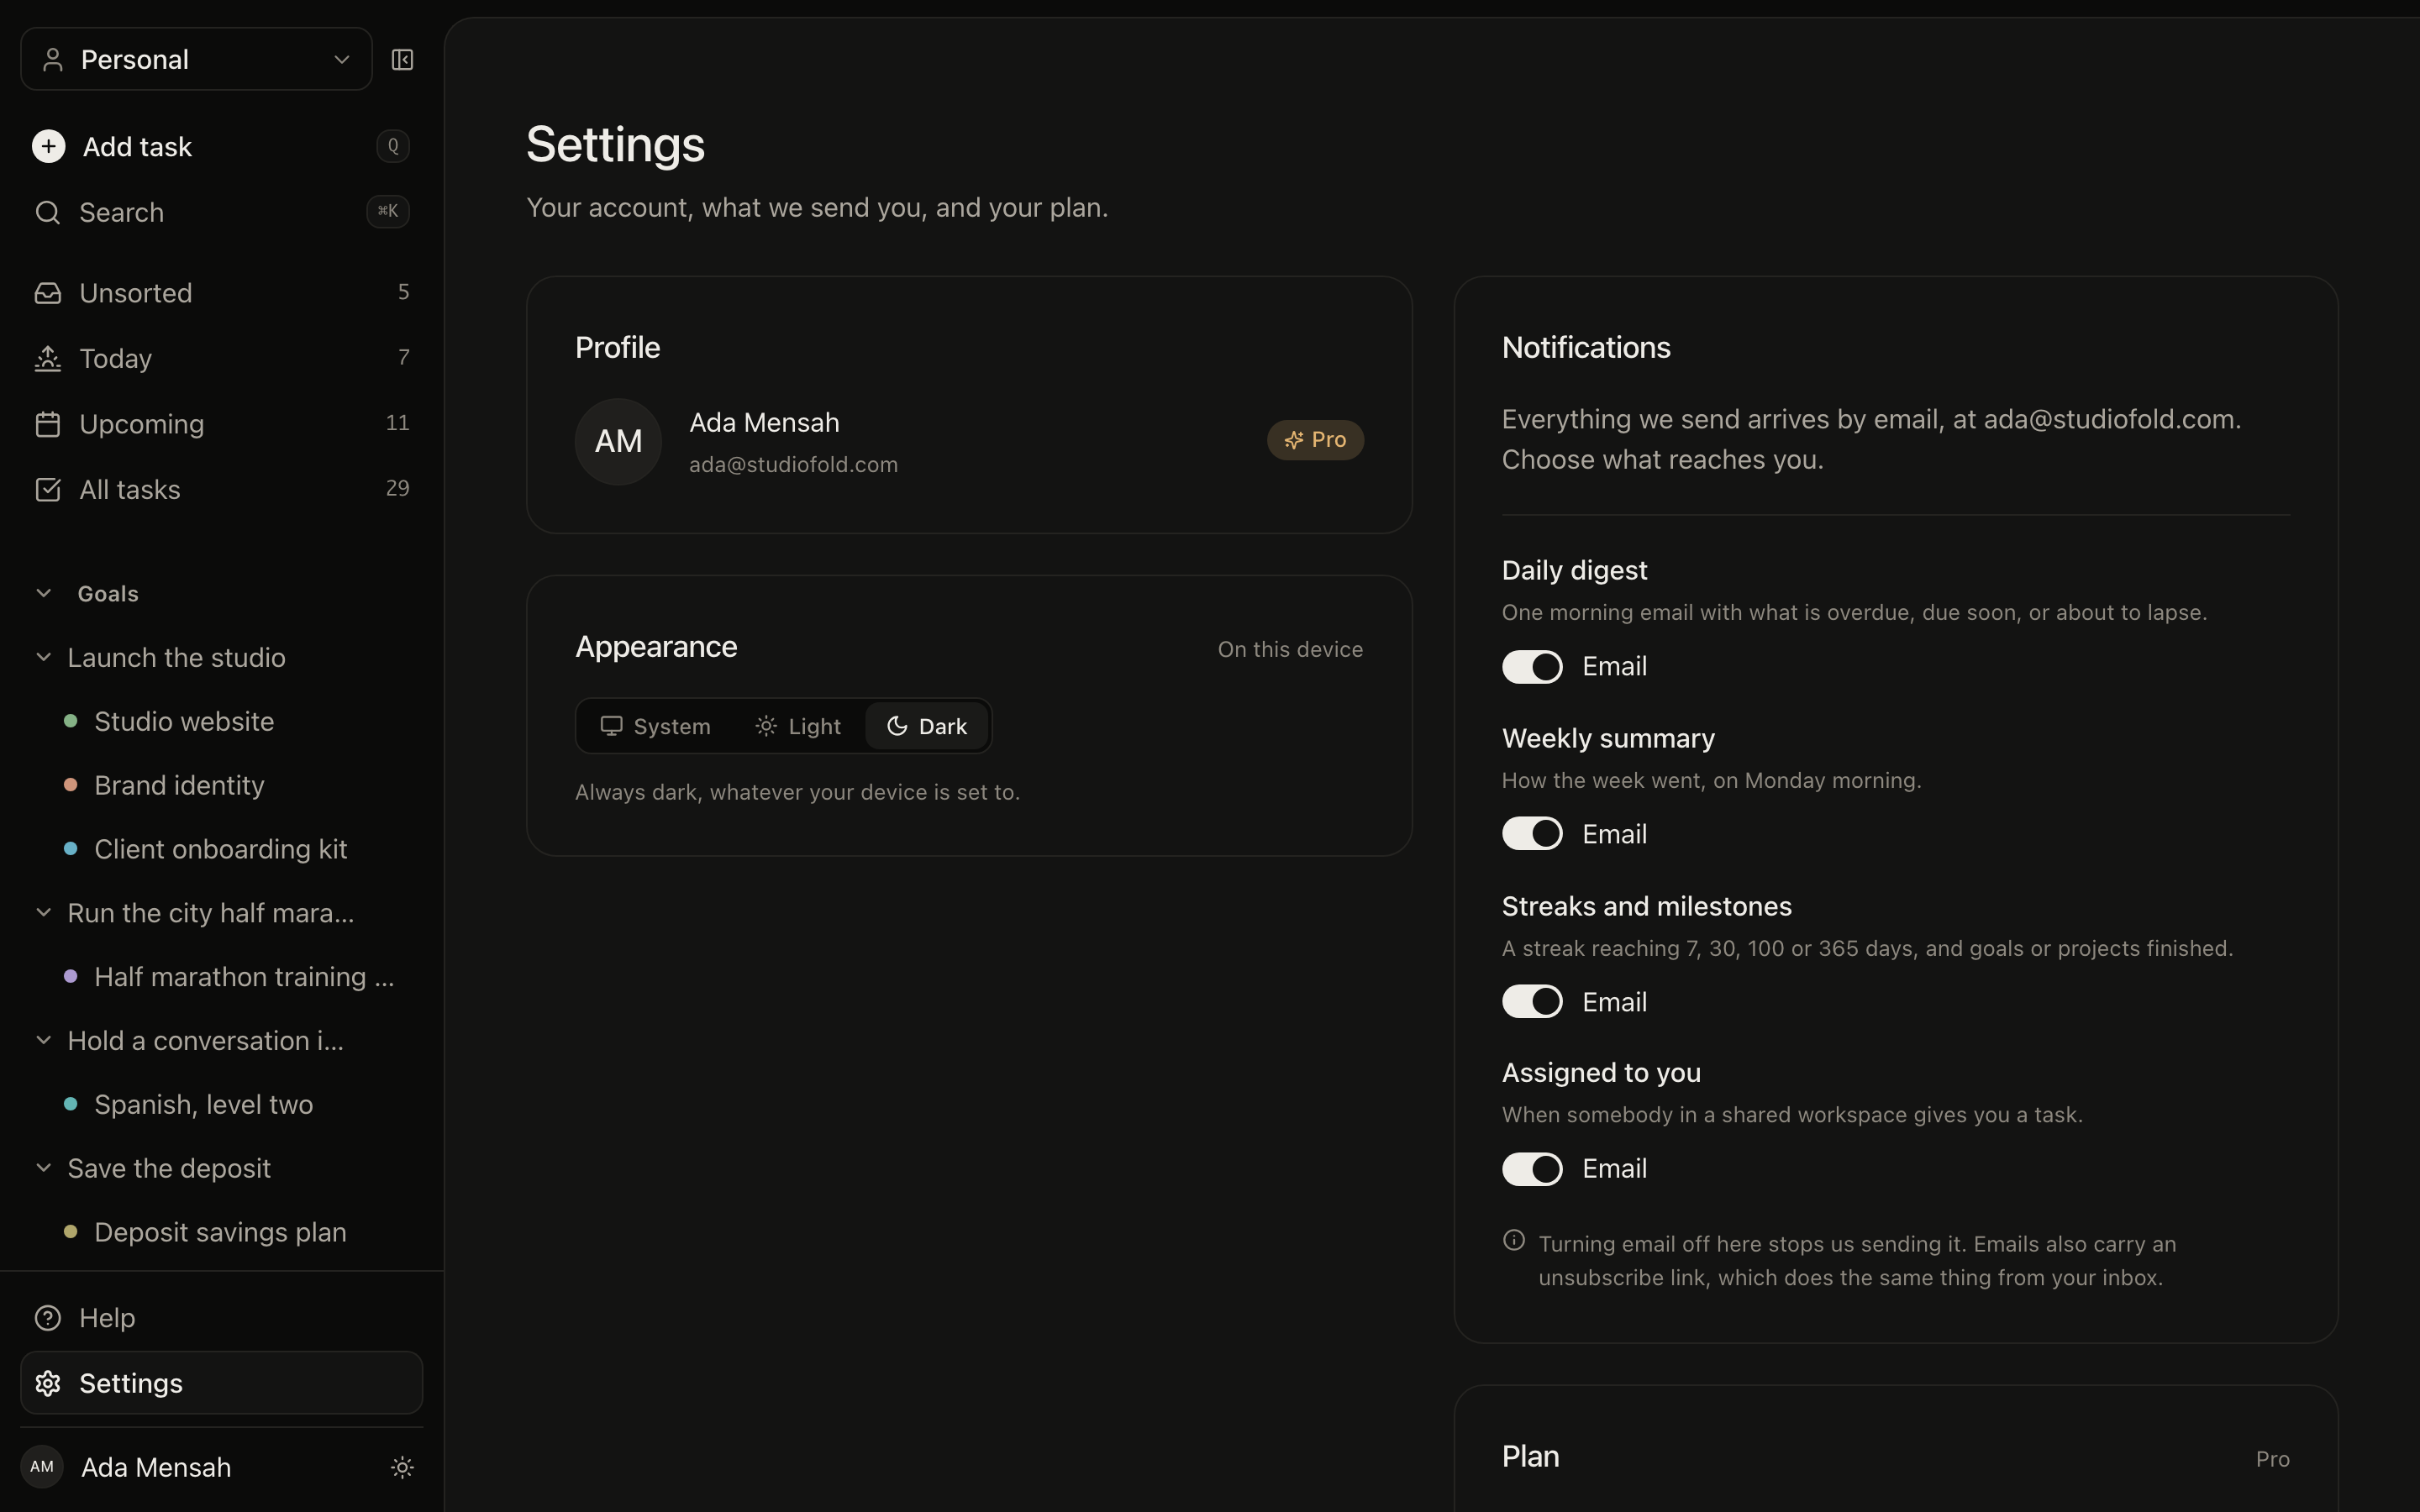This screenshot has height=1512, width=2420.
Task: Select the System appearance option
Action: (x=656, y=726)
